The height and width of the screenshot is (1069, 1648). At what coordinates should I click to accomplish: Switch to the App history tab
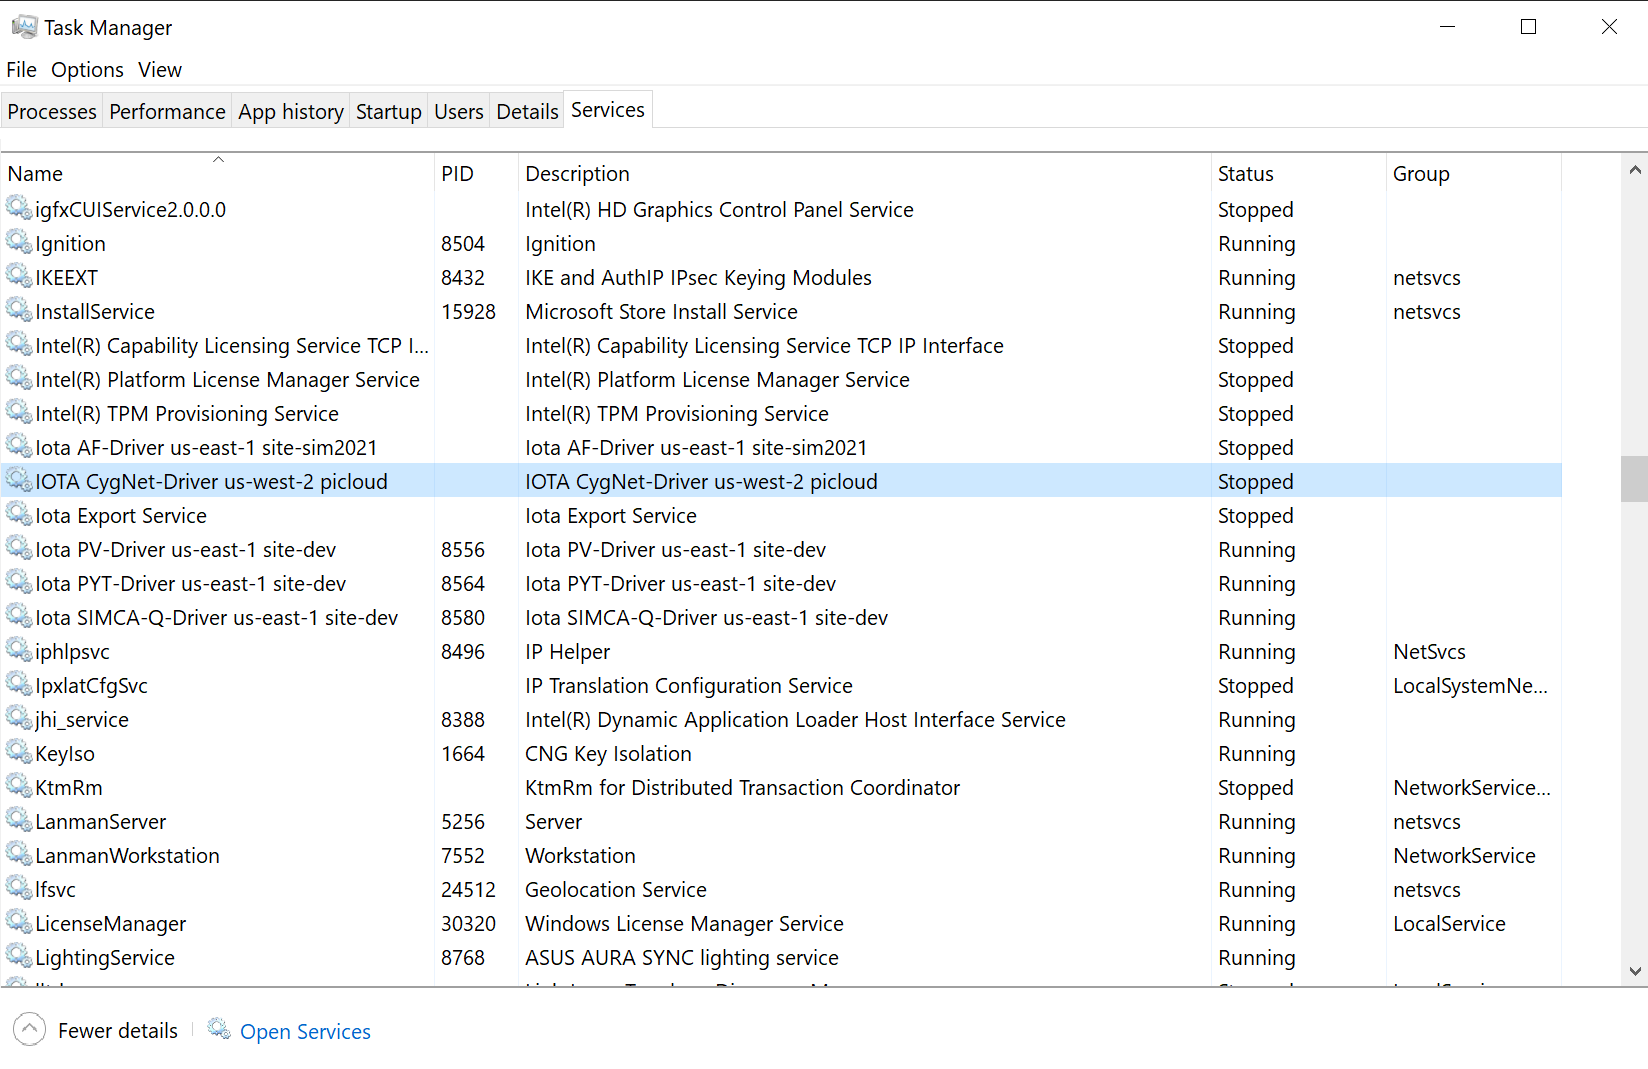291,112
